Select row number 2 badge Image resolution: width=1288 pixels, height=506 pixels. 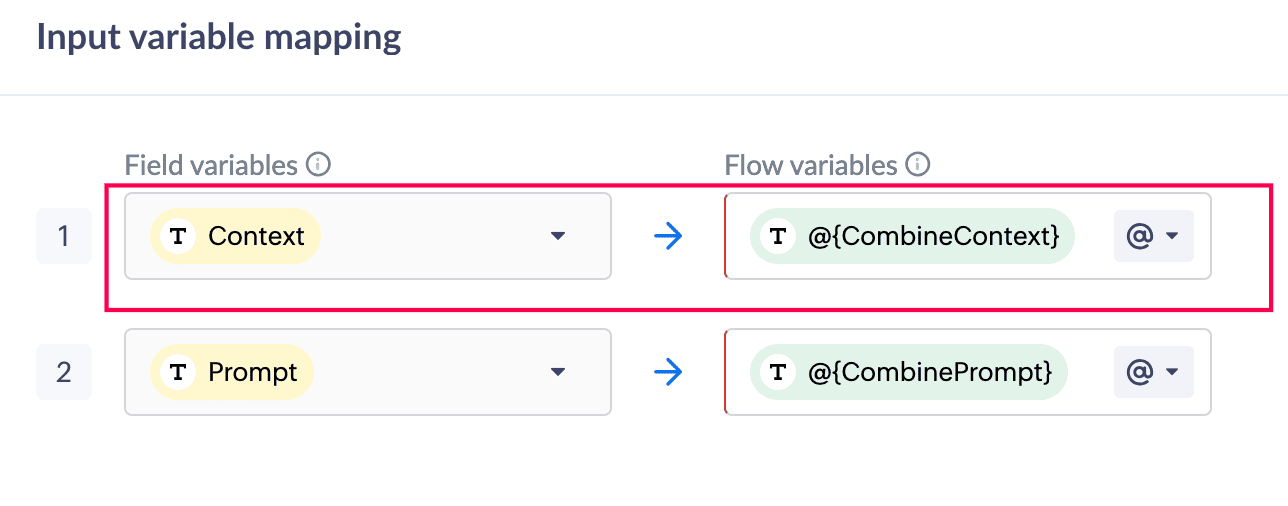click(x=64, y=373)
